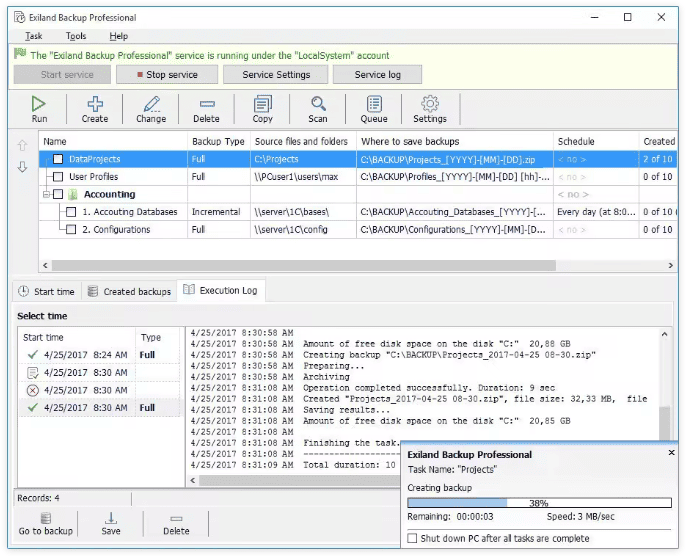The image size is (686, 556).
Task: Switch to the Start time tab
Action: (47, 291)
